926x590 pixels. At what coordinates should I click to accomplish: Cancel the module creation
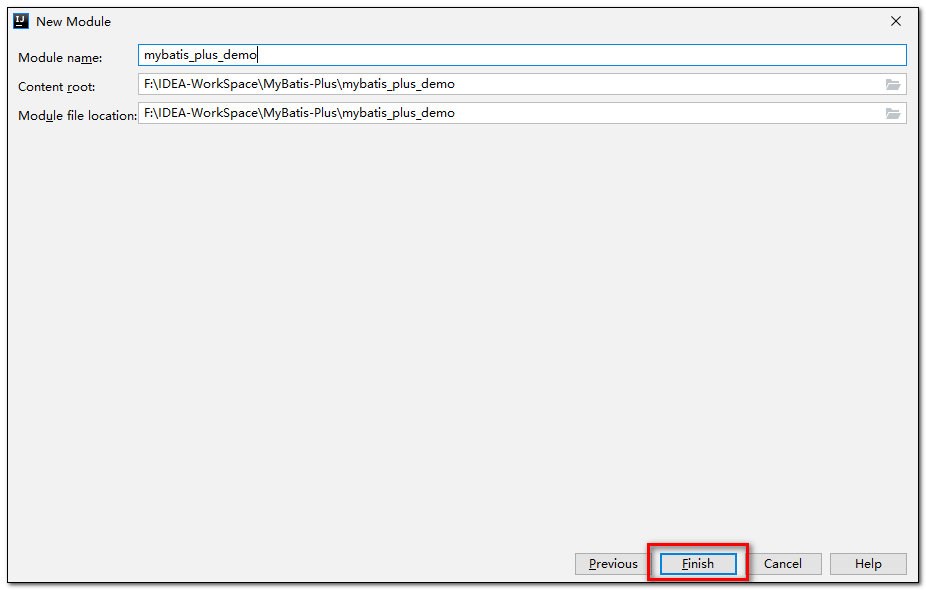click(x=782, y=564)
